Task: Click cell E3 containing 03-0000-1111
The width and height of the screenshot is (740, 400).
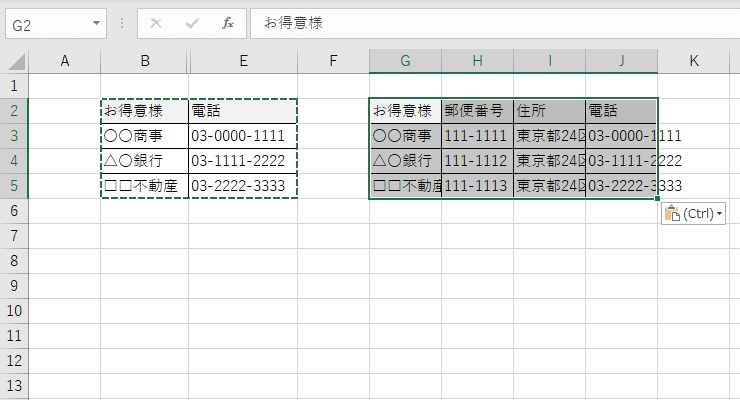Action: tap(243, 136)
